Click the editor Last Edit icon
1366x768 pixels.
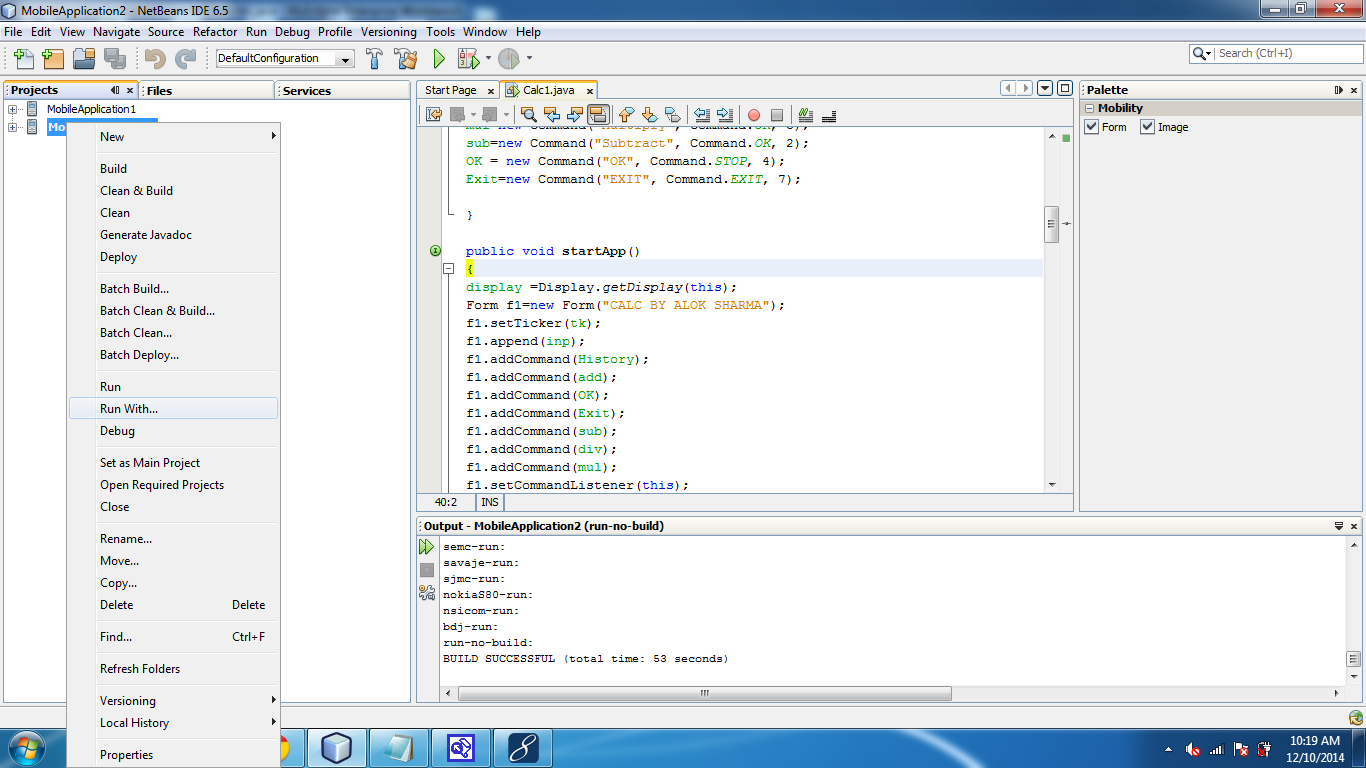[x=434, y=115]
